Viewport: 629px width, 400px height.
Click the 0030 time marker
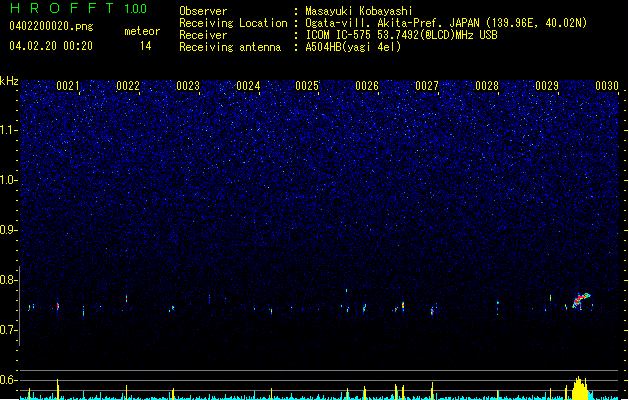coord(607,86)
